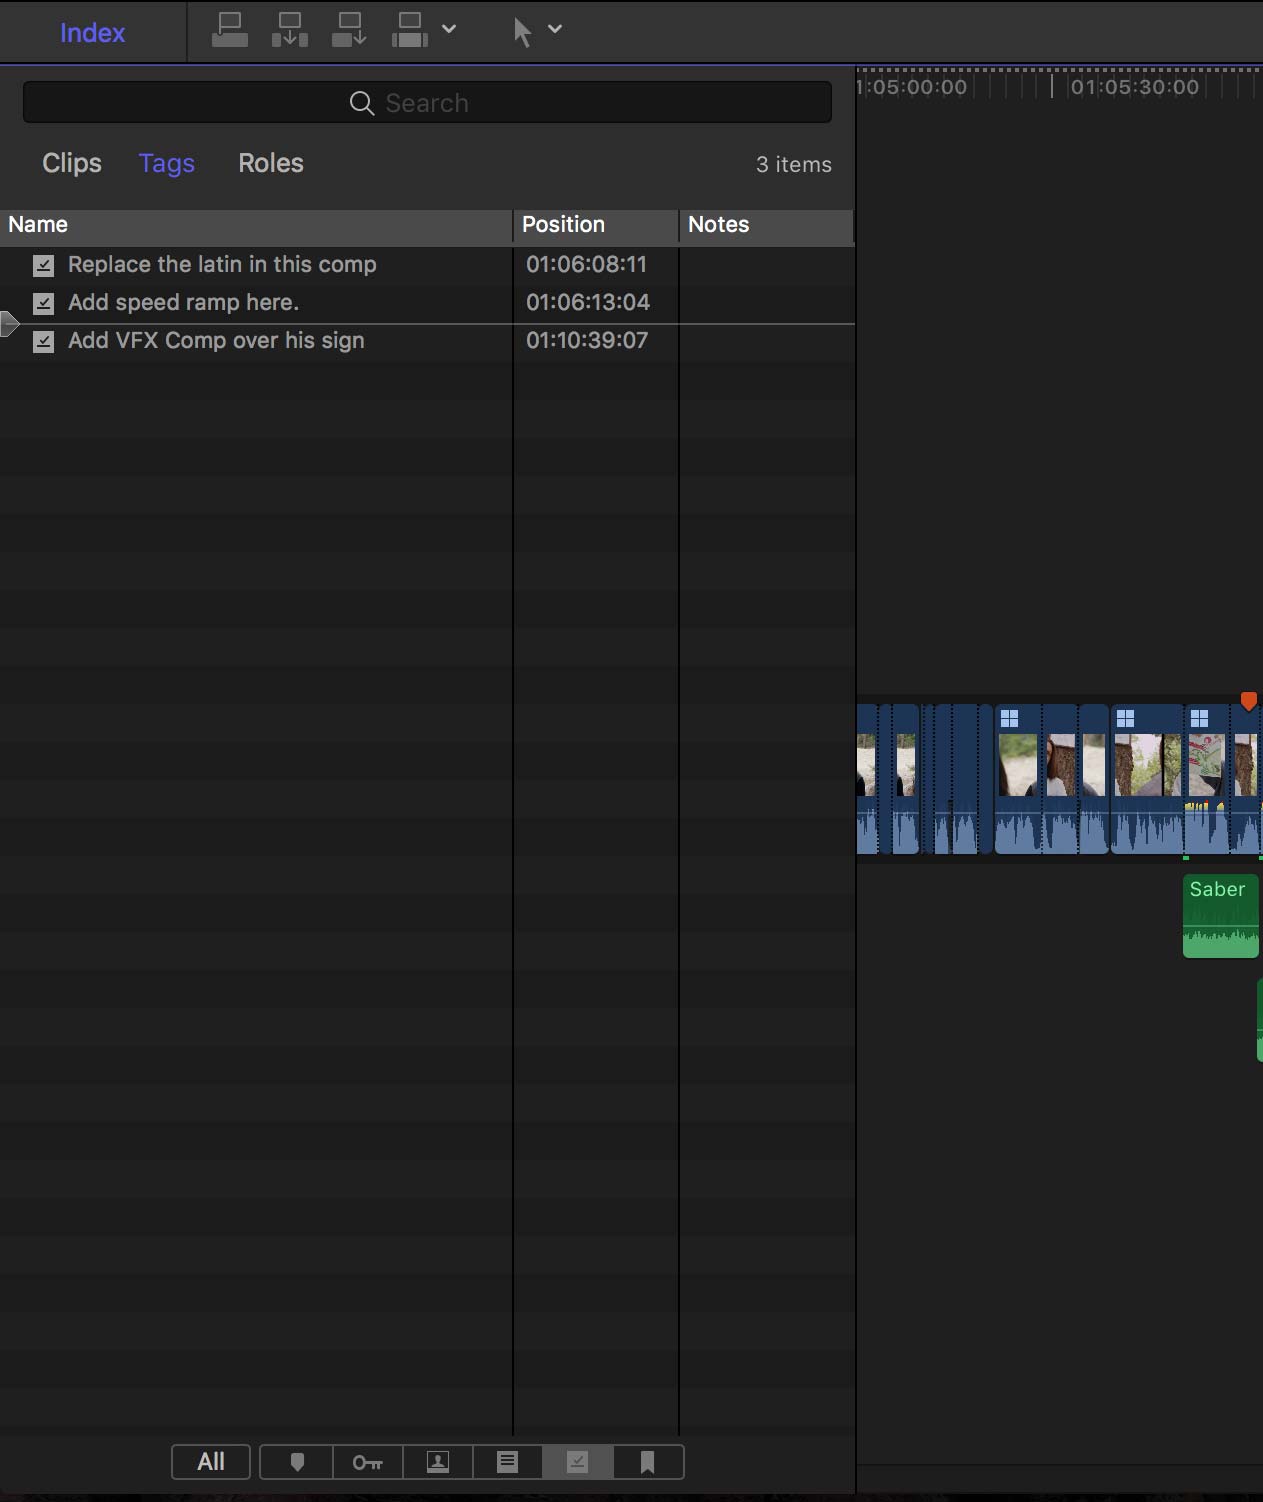Click the Overwrite clip toolbar icon
Viewport: 1263px width, 1502px height.
(410, 30)
